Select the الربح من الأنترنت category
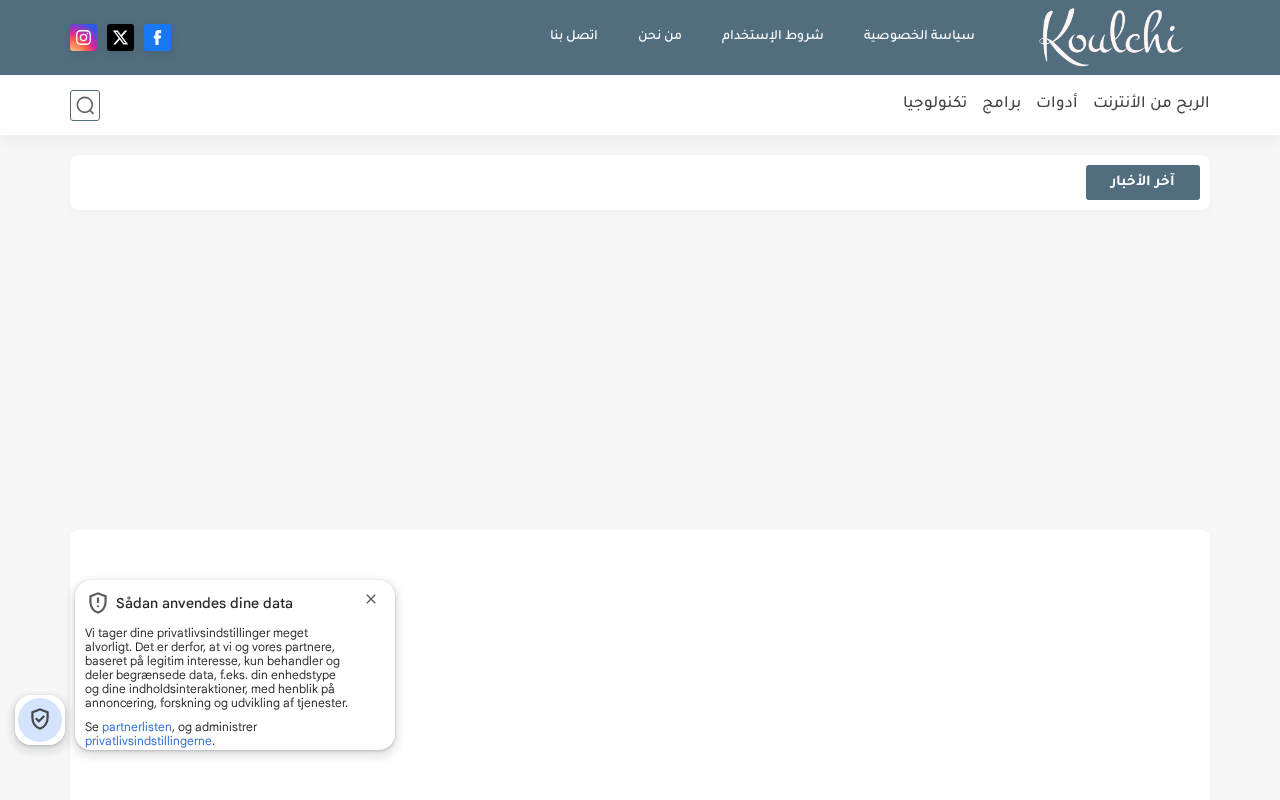 coord(1151,103)
